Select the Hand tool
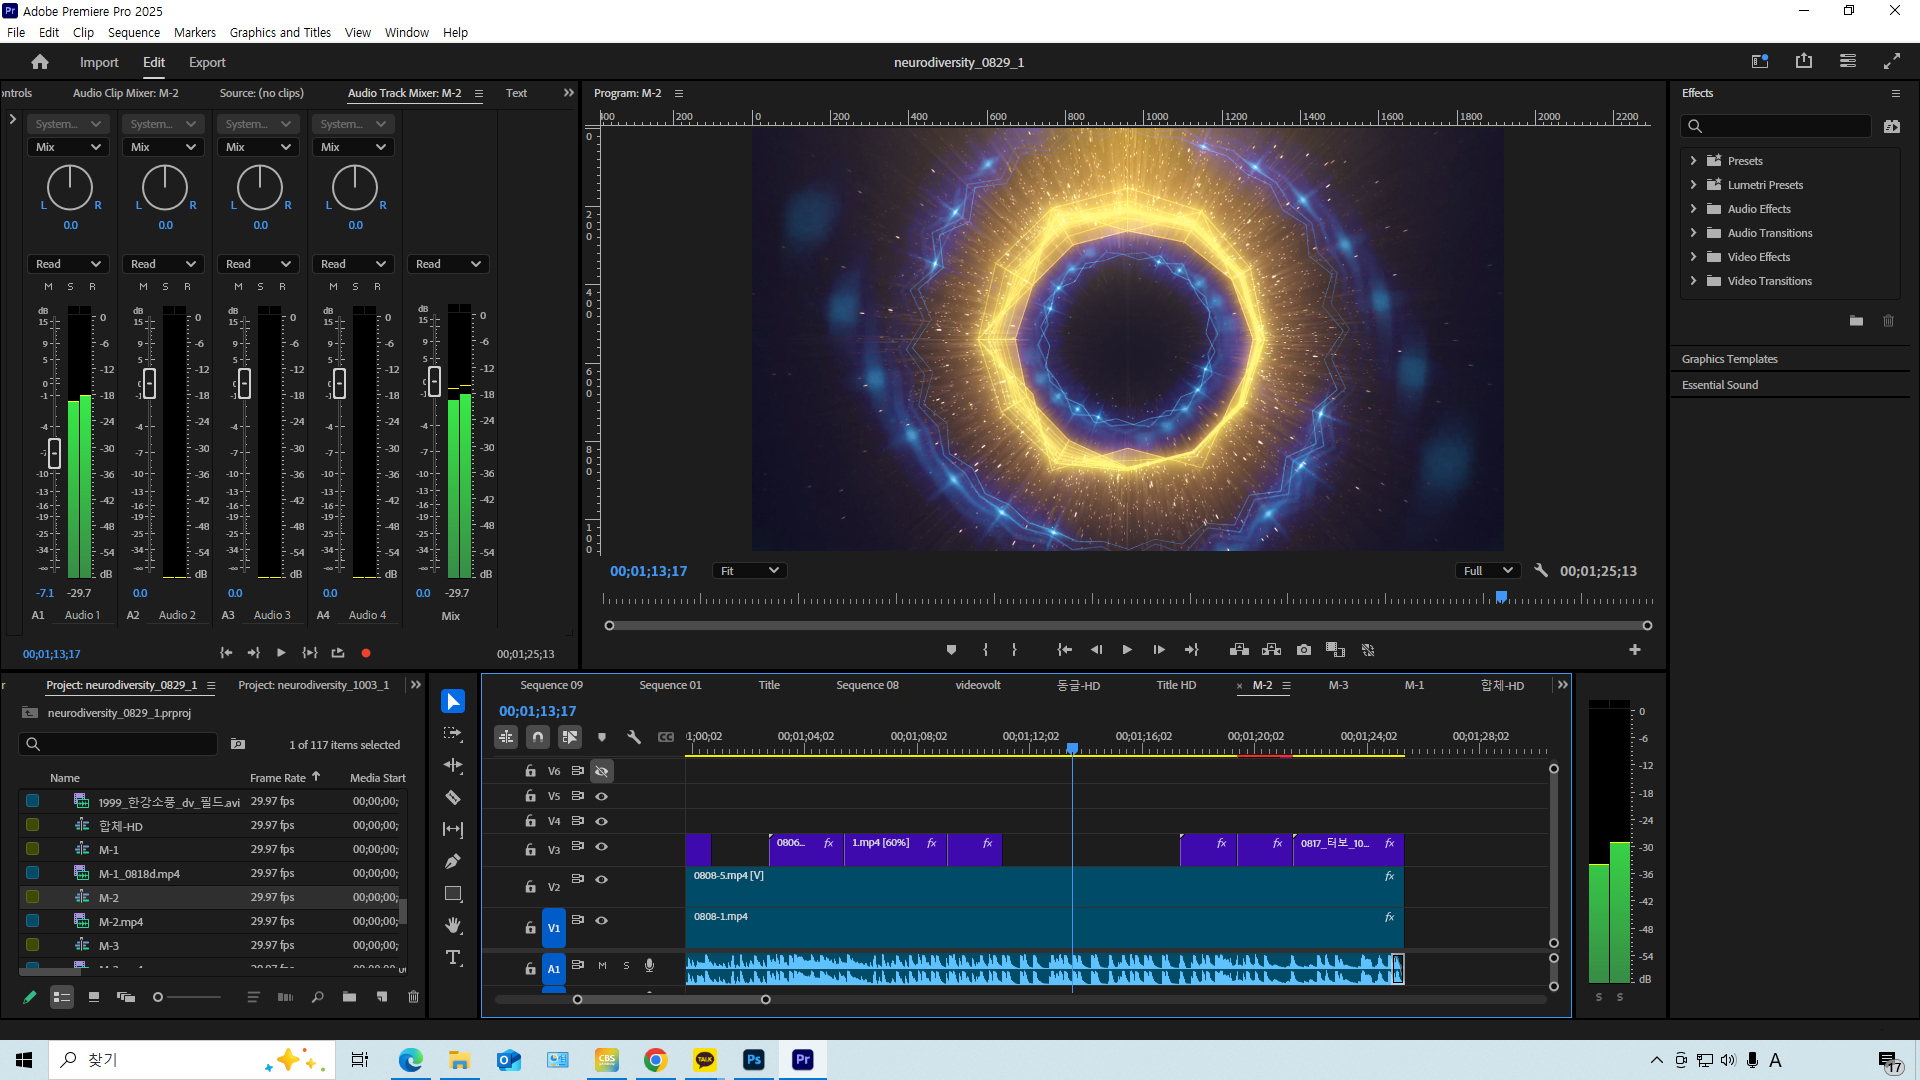The height and width of the screenshot is (1080, 1920). (453, 925)
